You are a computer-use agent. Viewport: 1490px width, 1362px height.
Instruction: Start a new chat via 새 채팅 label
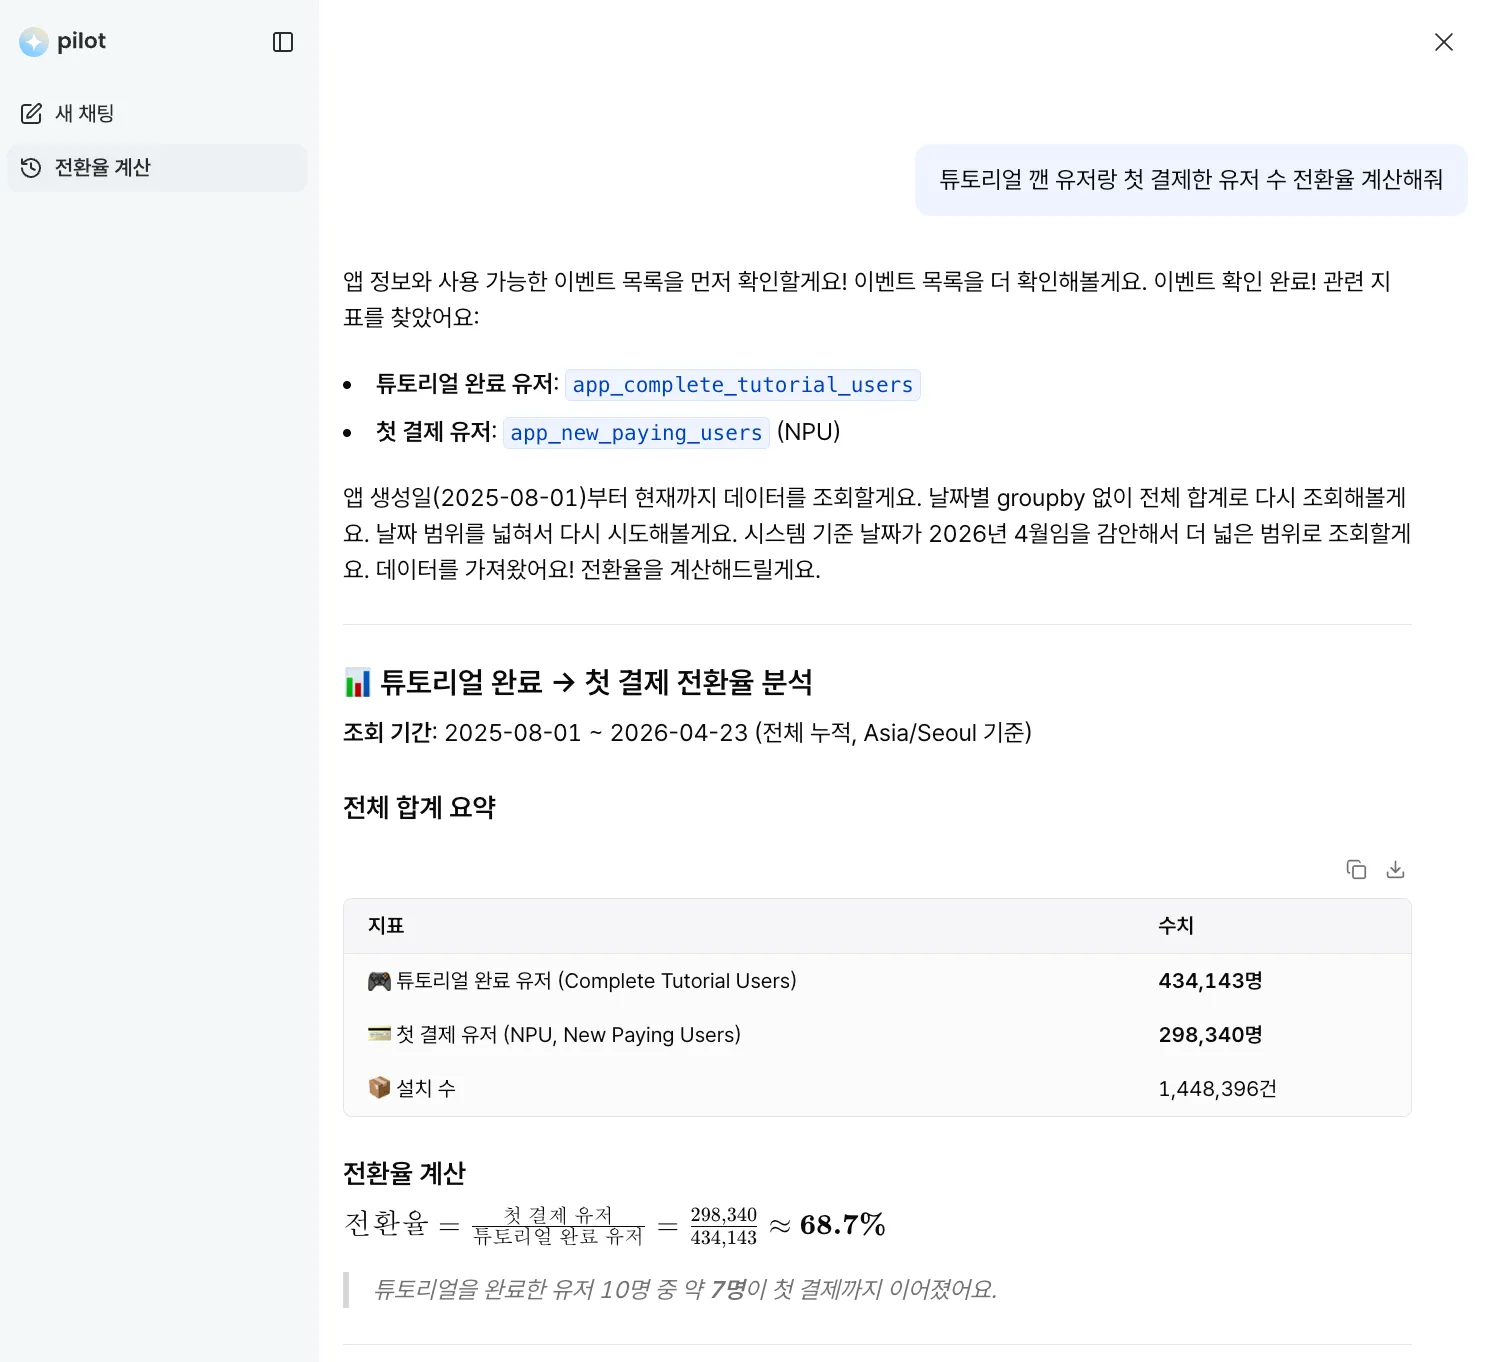(85, 114)
